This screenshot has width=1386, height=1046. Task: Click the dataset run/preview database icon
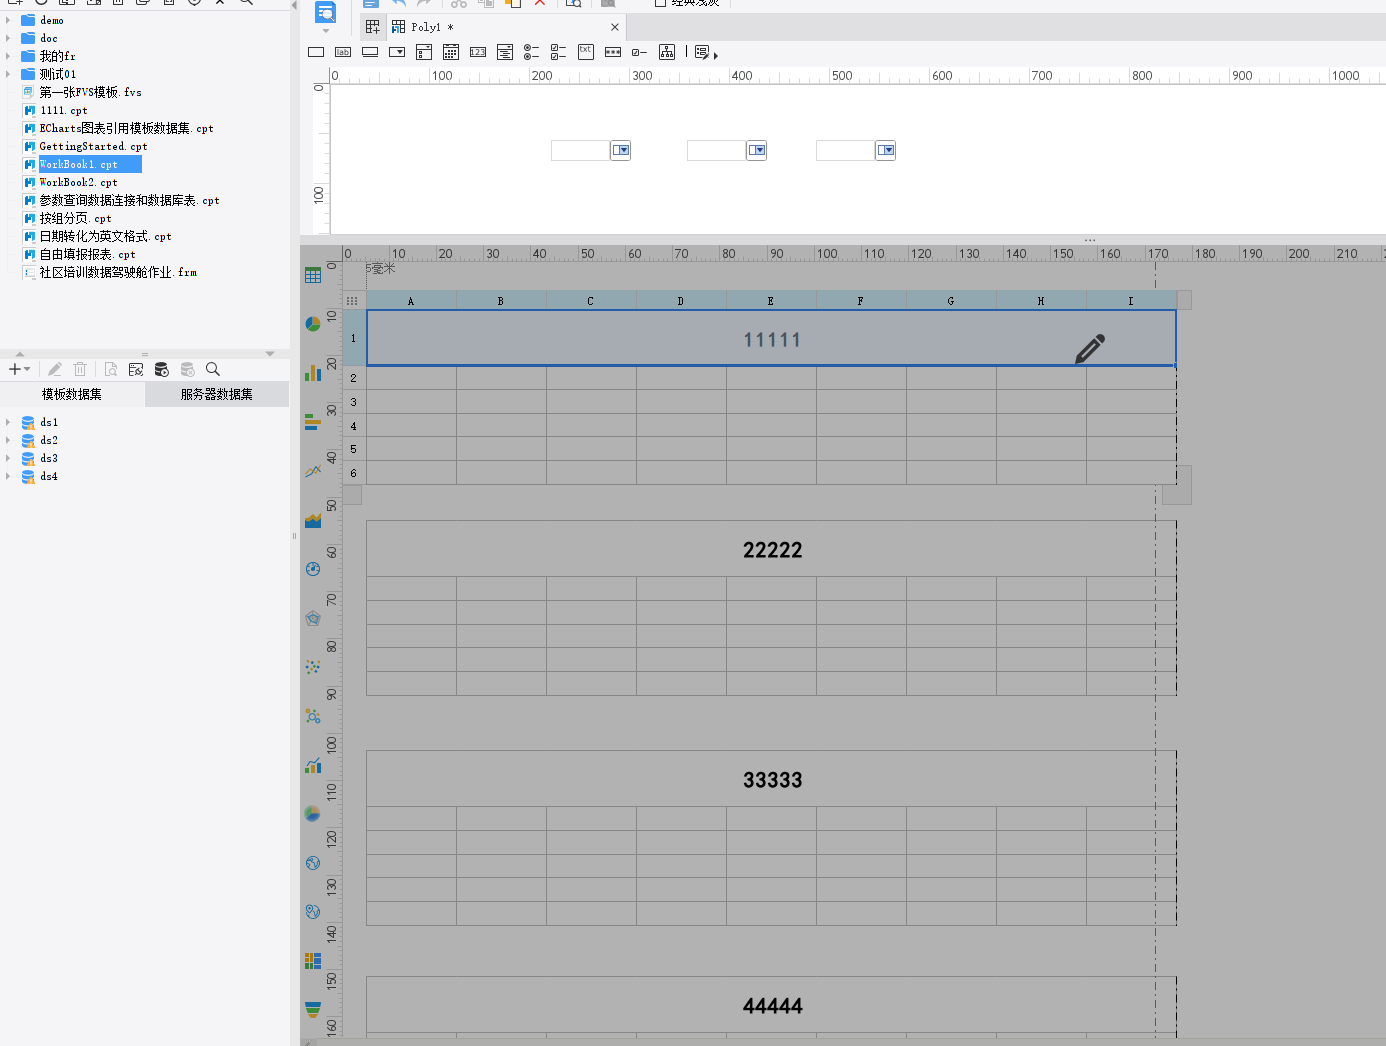(x=162, y=369)
